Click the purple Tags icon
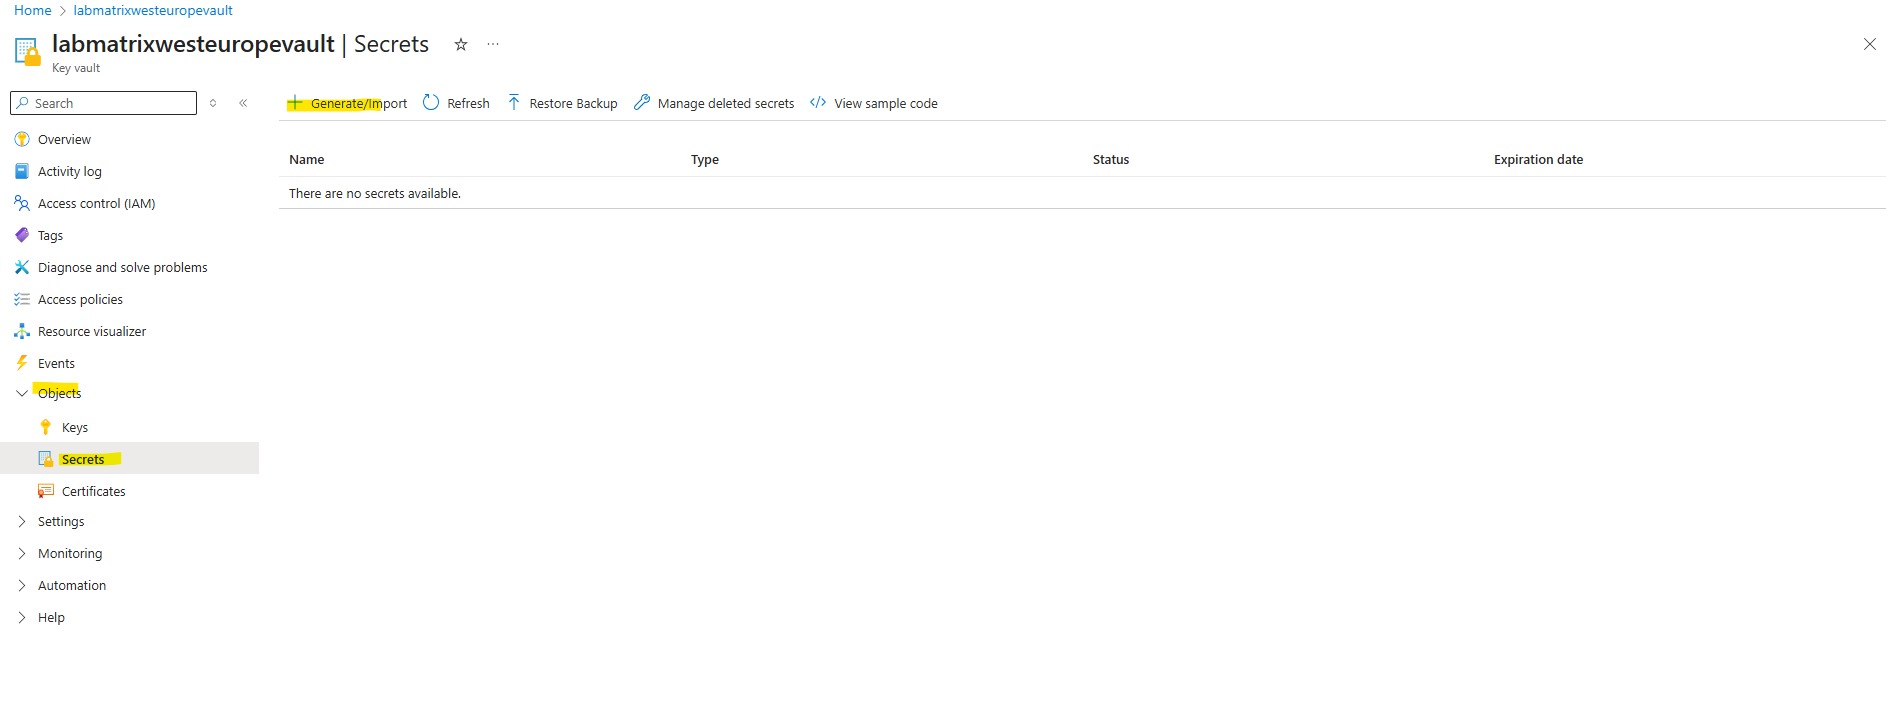This screenshot has width=1893, height=702. 22,235
